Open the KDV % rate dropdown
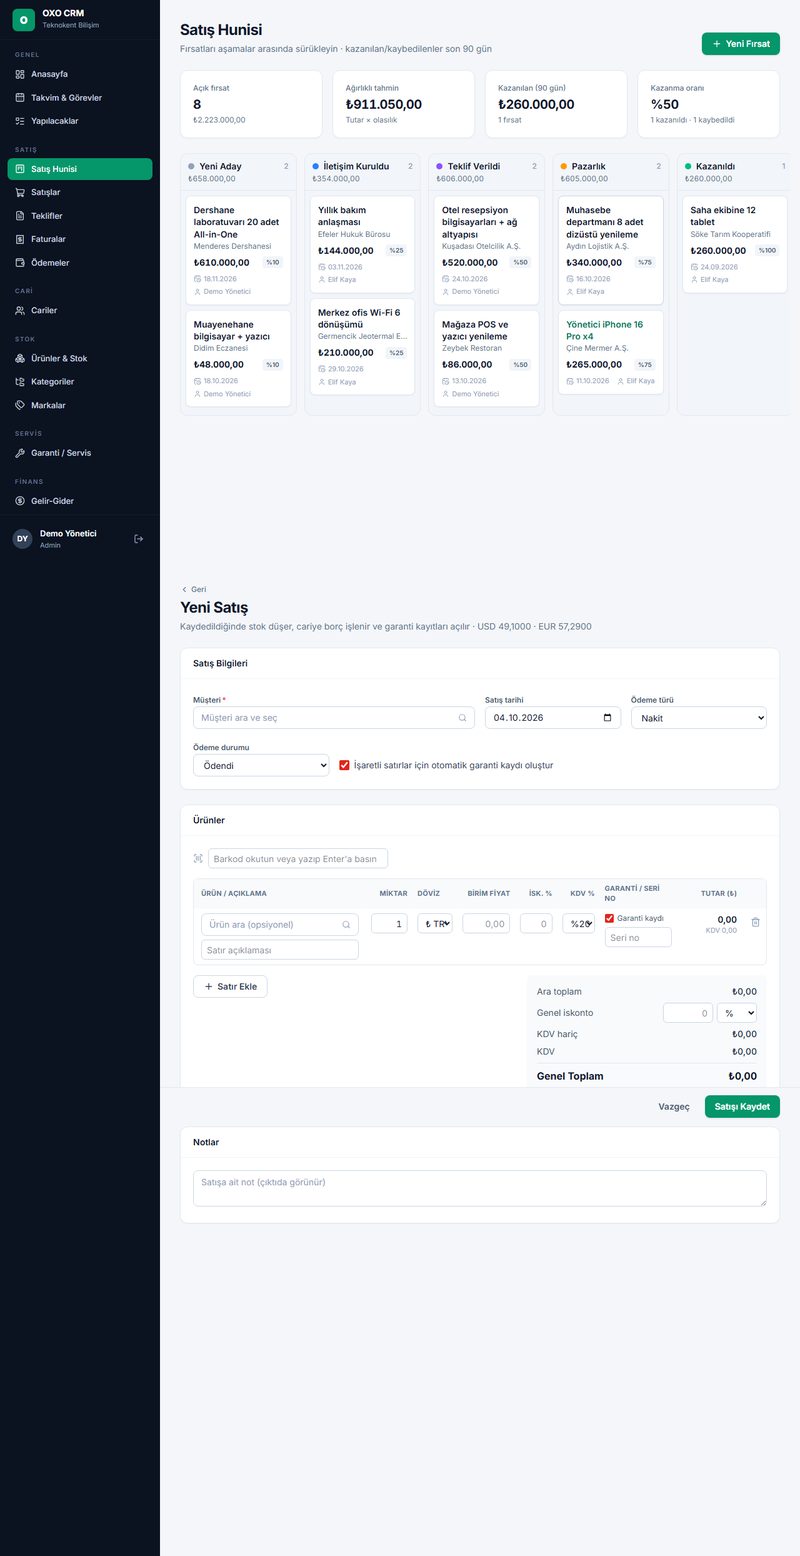Image resolution: width=800 pixels, height=1556 pixels. coord(578,924)
